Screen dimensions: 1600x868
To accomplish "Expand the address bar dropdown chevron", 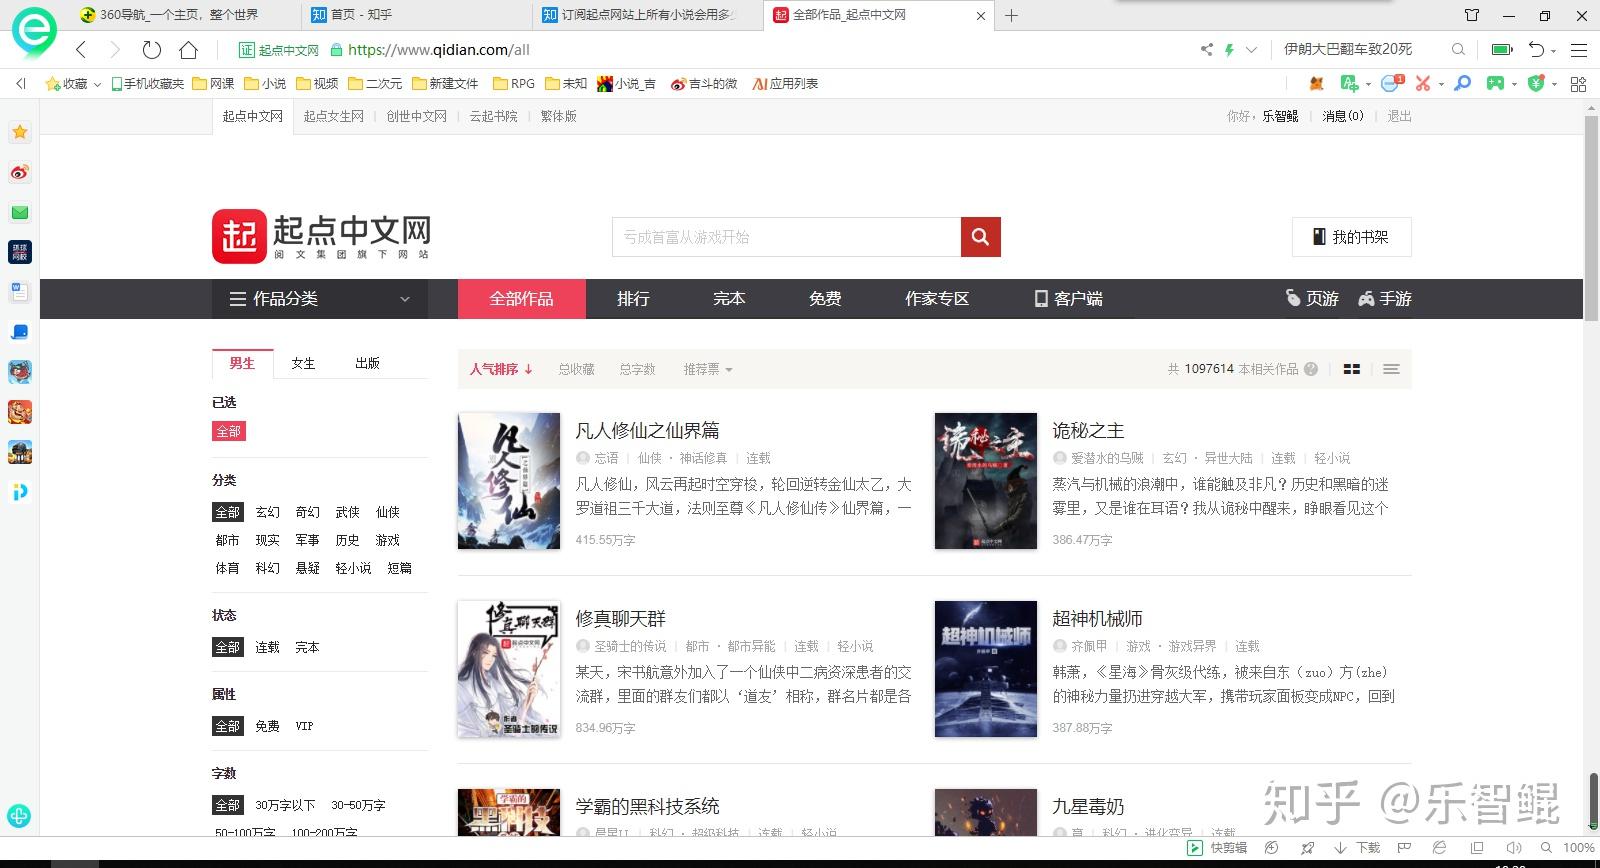I will pyautogui.click(x=1251, y=49).
